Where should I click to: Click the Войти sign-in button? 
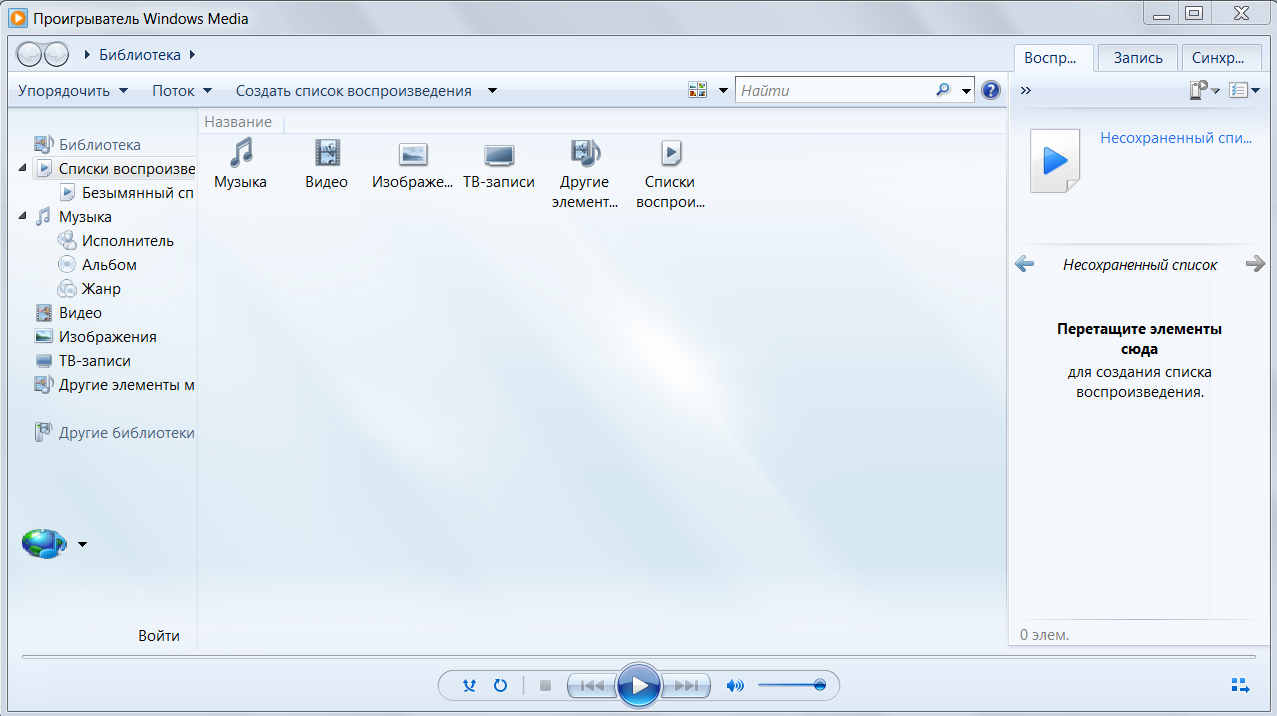click(159, 635)
